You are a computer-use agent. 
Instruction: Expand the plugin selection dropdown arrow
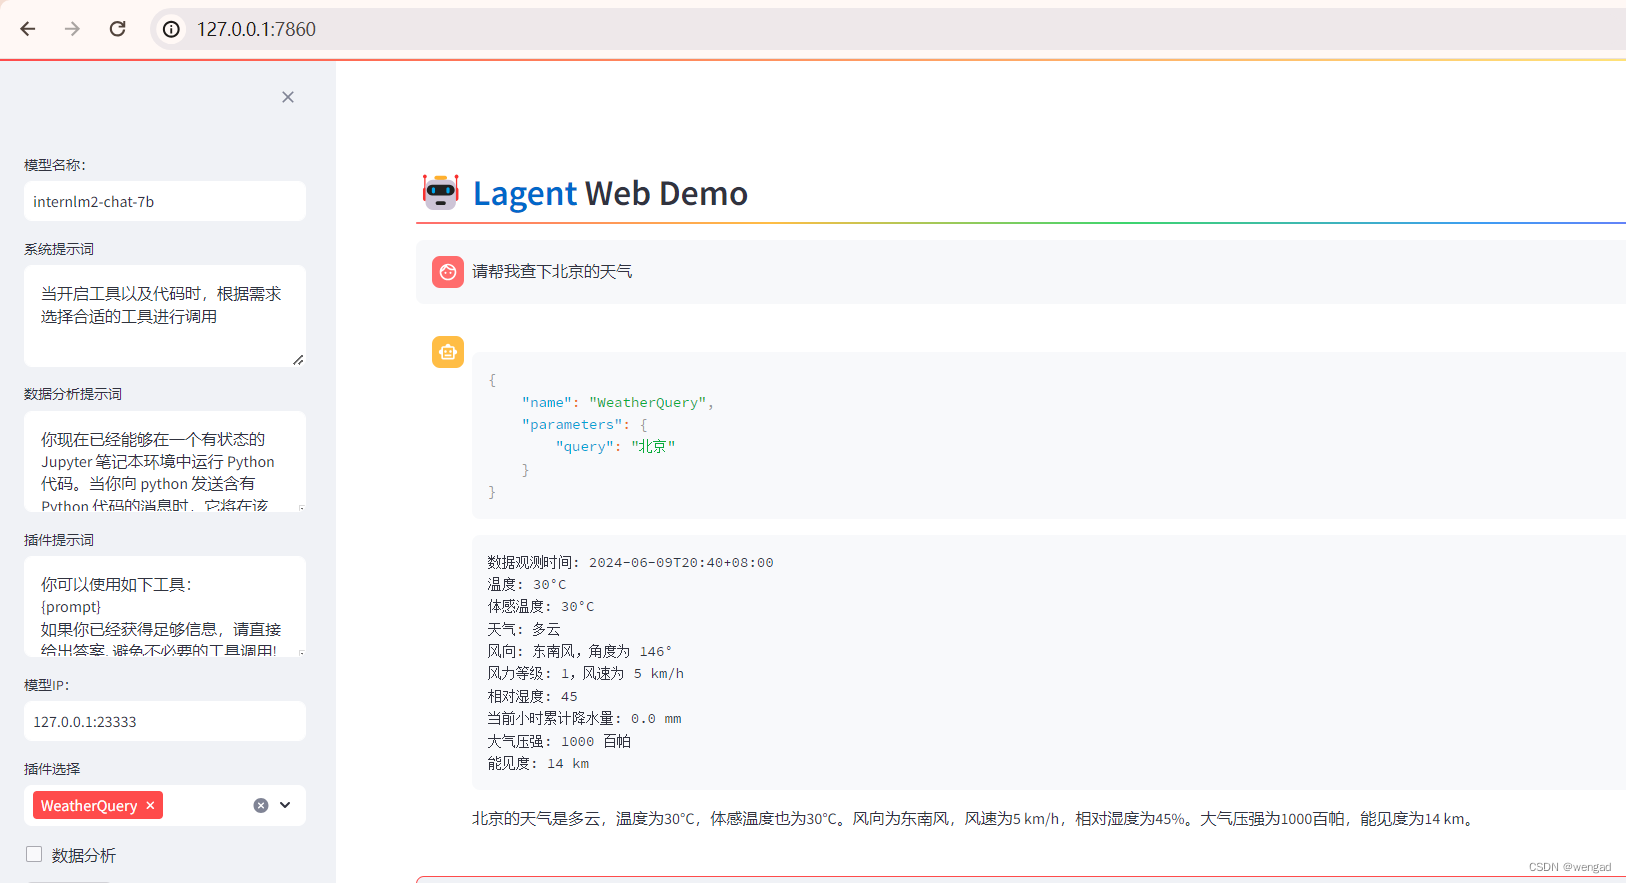tap(285, 805)
